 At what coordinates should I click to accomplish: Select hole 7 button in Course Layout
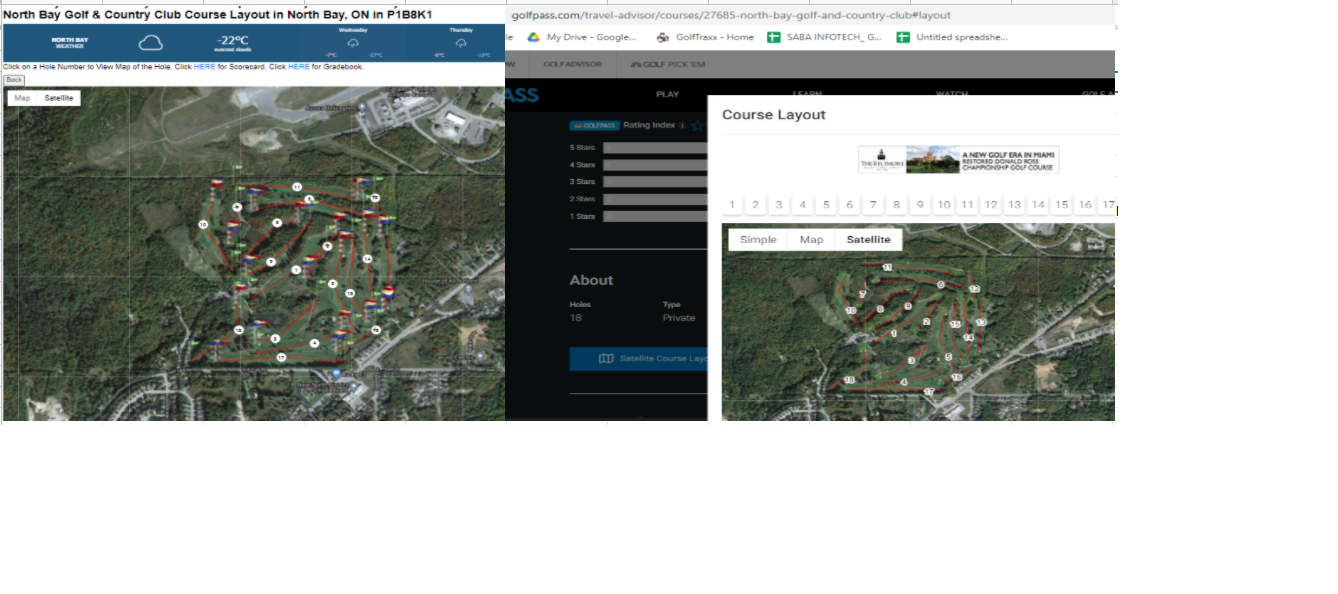click(873, 205)
